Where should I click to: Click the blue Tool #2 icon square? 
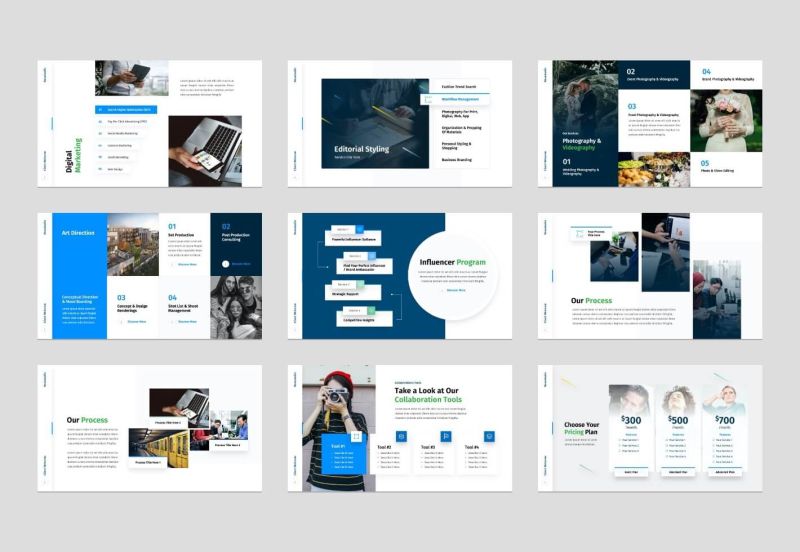click(402, 437)
